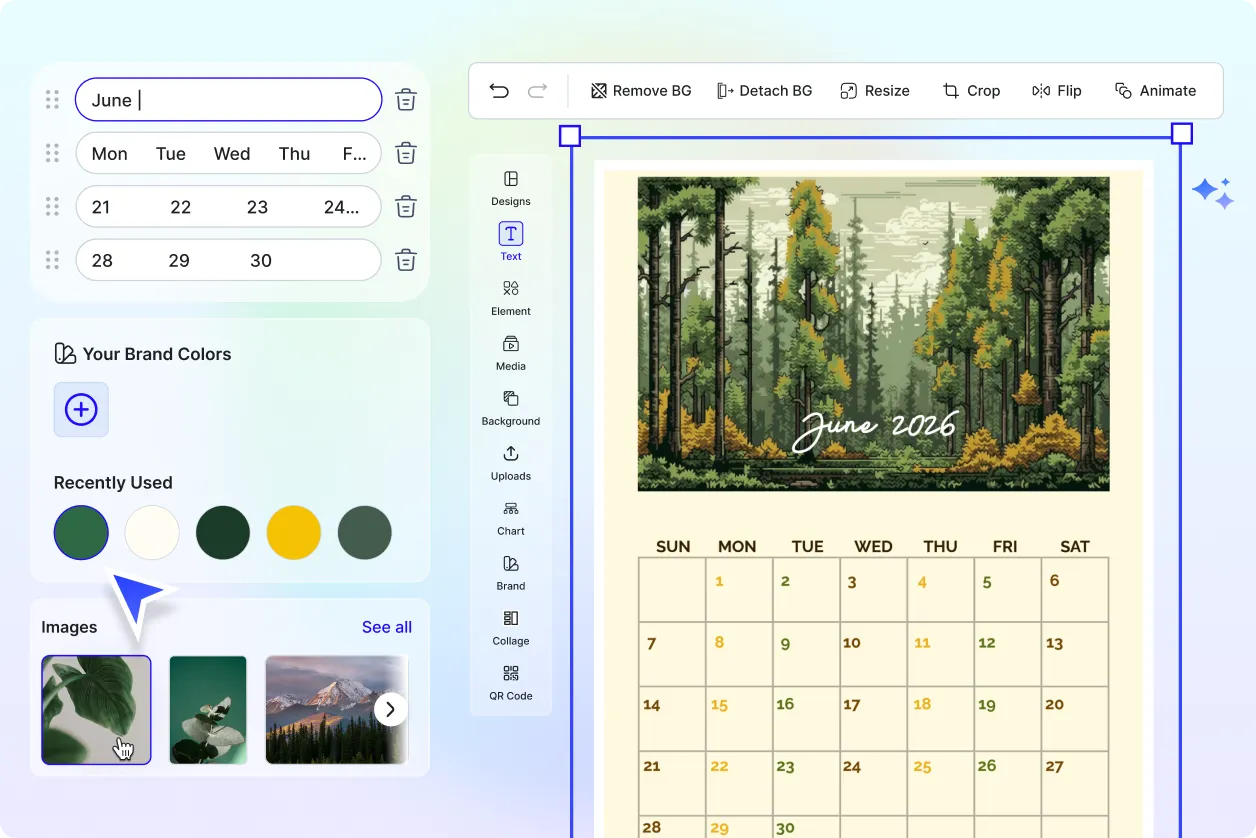Click the 'SUN' calendar header

(673, 546)
